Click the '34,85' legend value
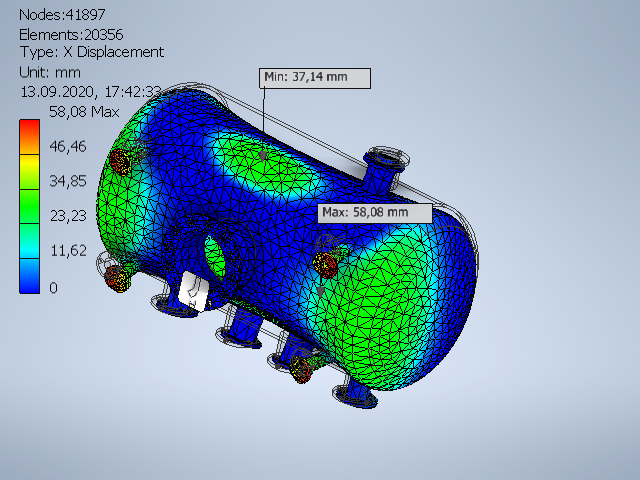Viewport: 640px width, 480px height. [x=68, y=181]
